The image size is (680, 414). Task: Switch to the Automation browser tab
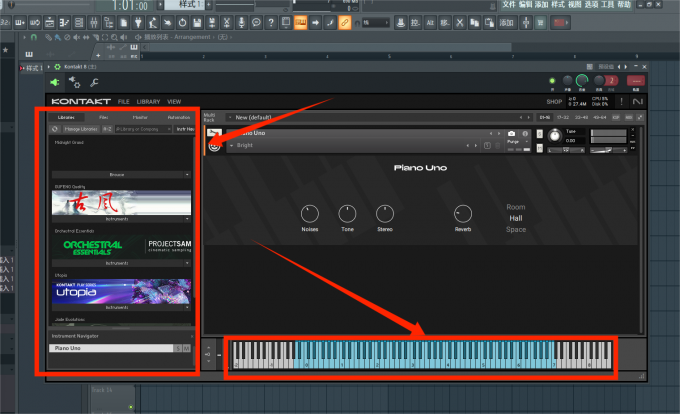click(179, 117)
